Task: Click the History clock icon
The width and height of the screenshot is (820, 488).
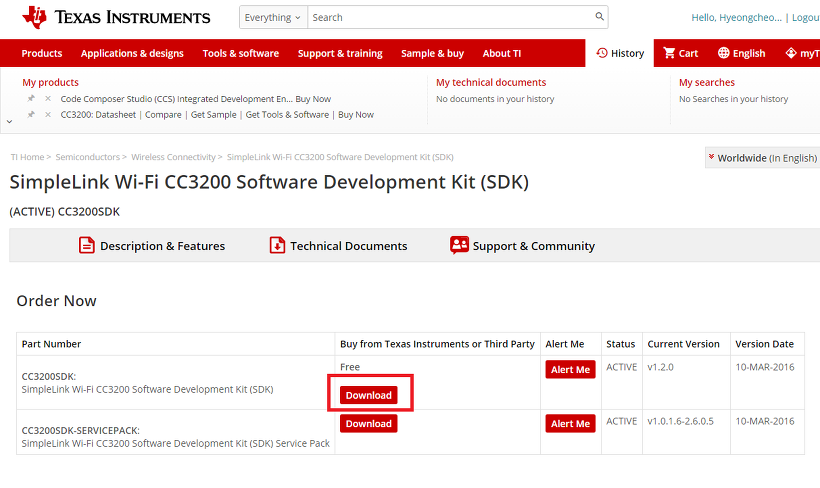Action: (602, 53)
